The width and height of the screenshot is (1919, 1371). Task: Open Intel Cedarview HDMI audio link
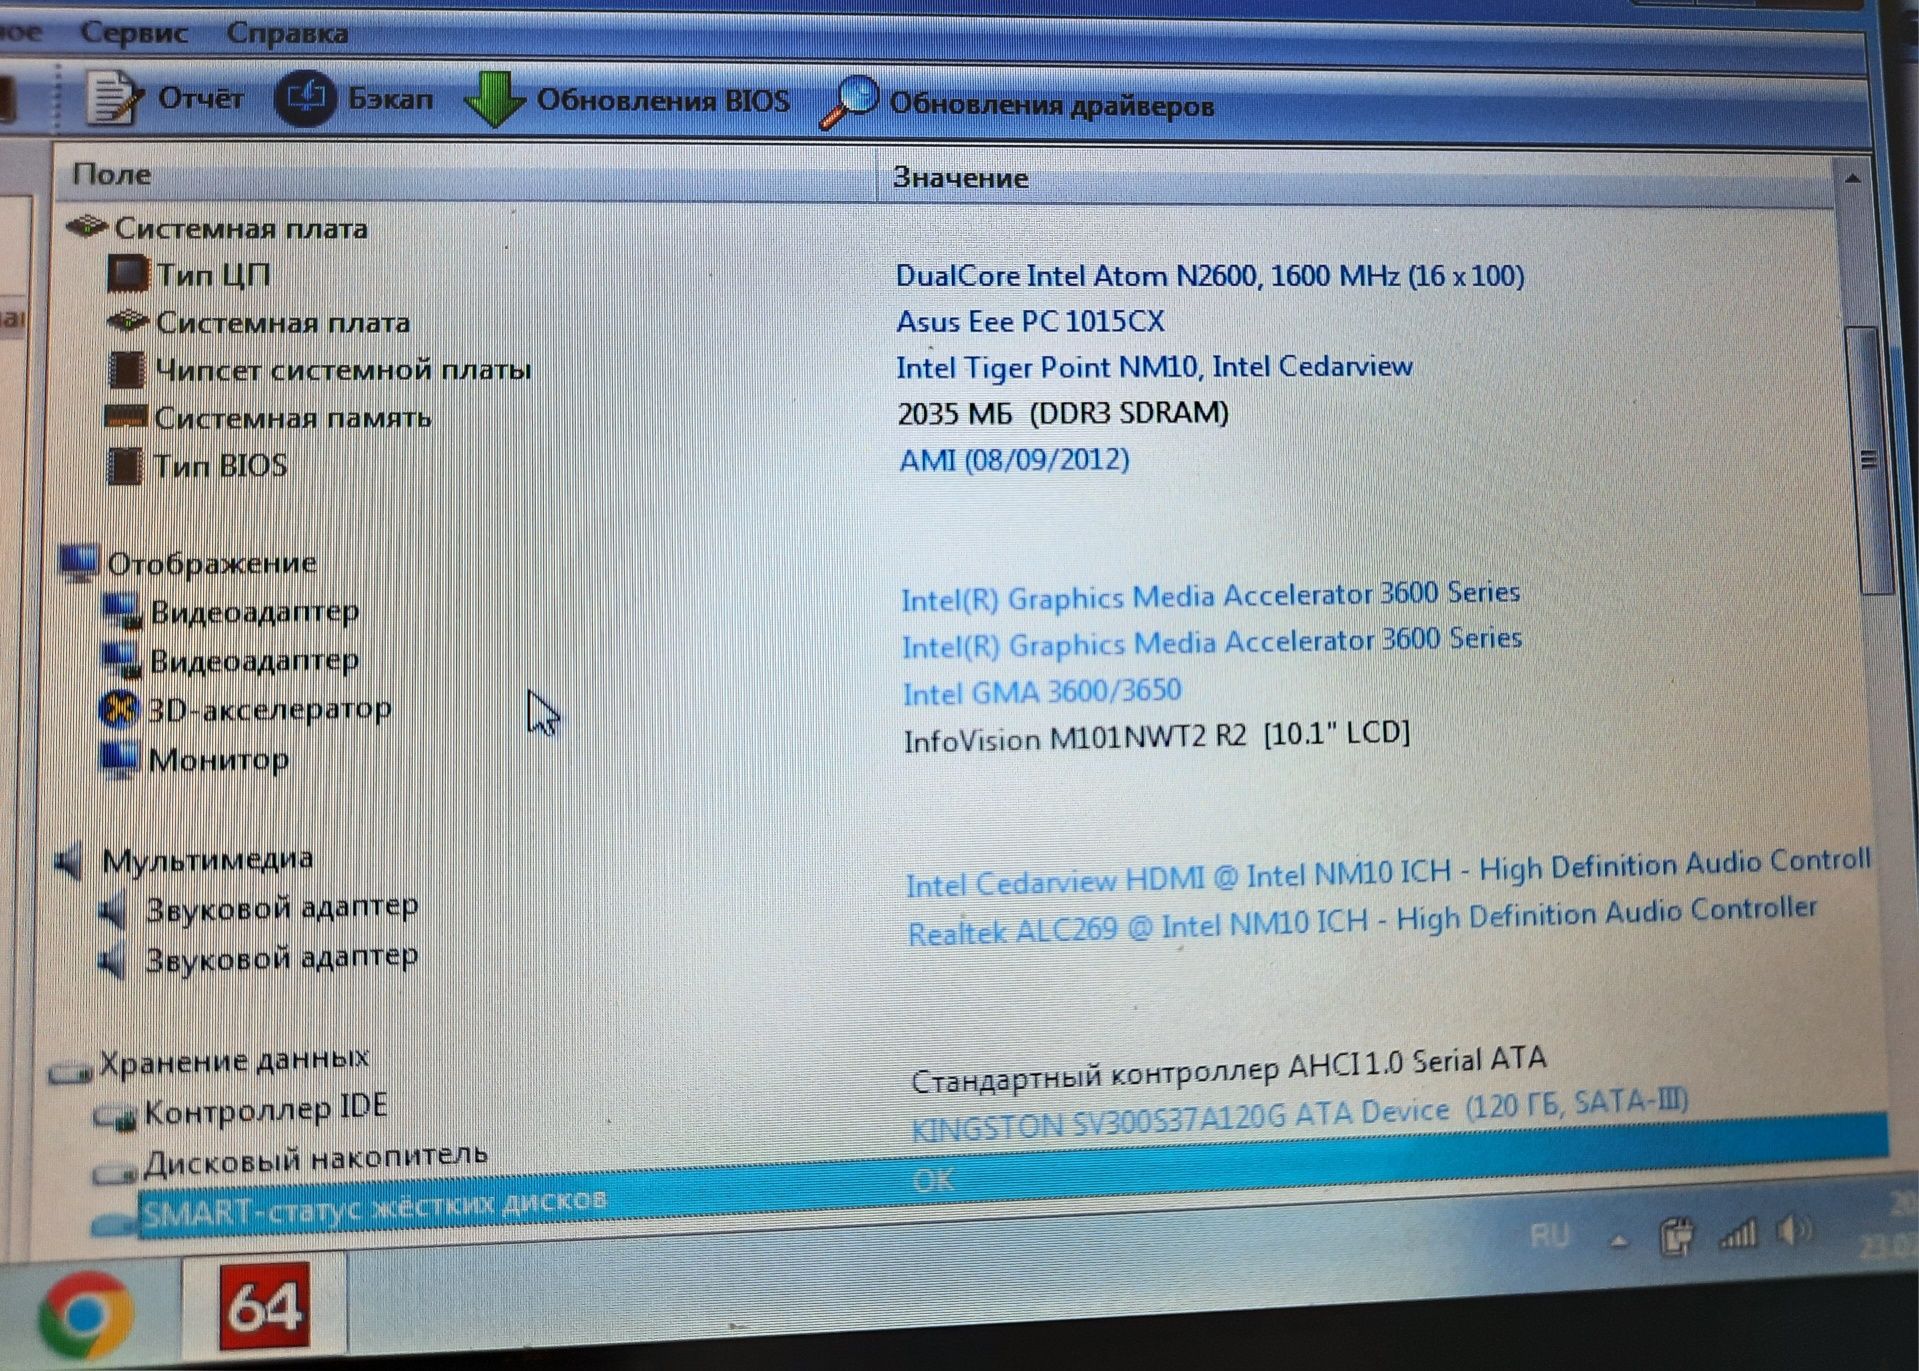point(1388,872)
